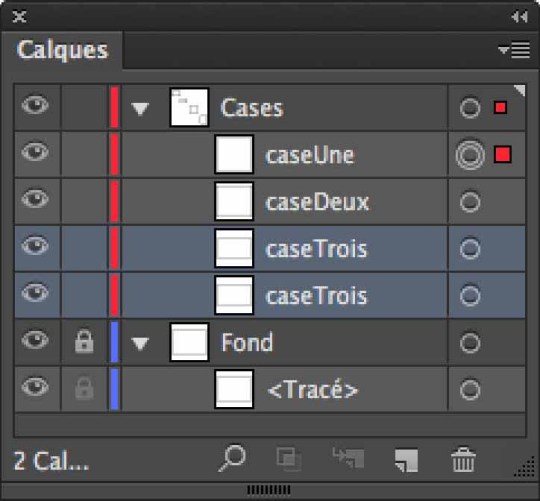Collapse the Cases layer triangle
Screen dimensions: 540x501
coord(140,109)
